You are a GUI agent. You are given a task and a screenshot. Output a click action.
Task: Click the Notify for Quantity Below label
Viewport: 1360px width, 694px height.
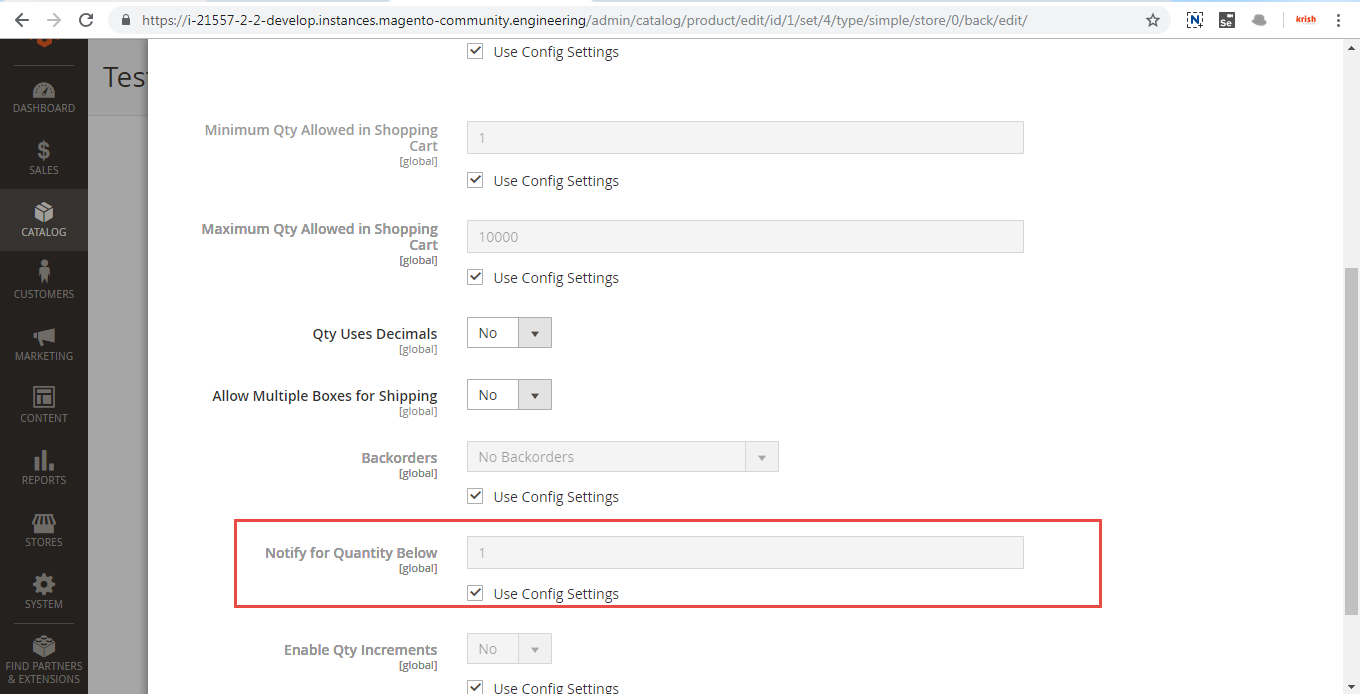coord(351,553)
